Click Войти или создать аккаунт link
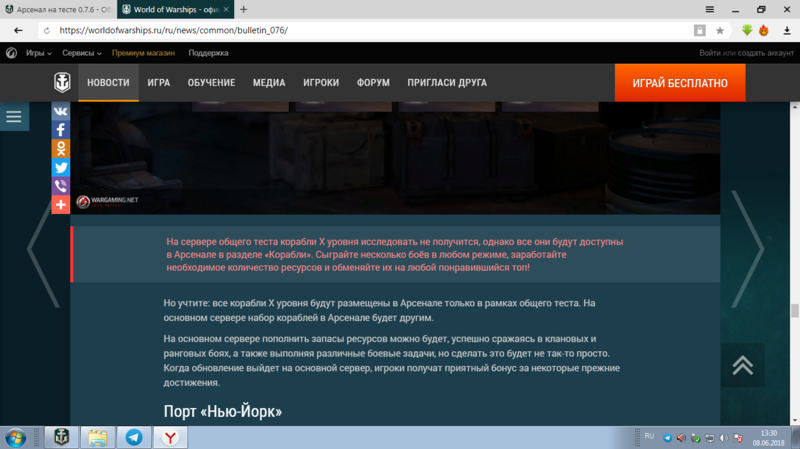Viewport: 800px width, 449px height. pos(746,53)
